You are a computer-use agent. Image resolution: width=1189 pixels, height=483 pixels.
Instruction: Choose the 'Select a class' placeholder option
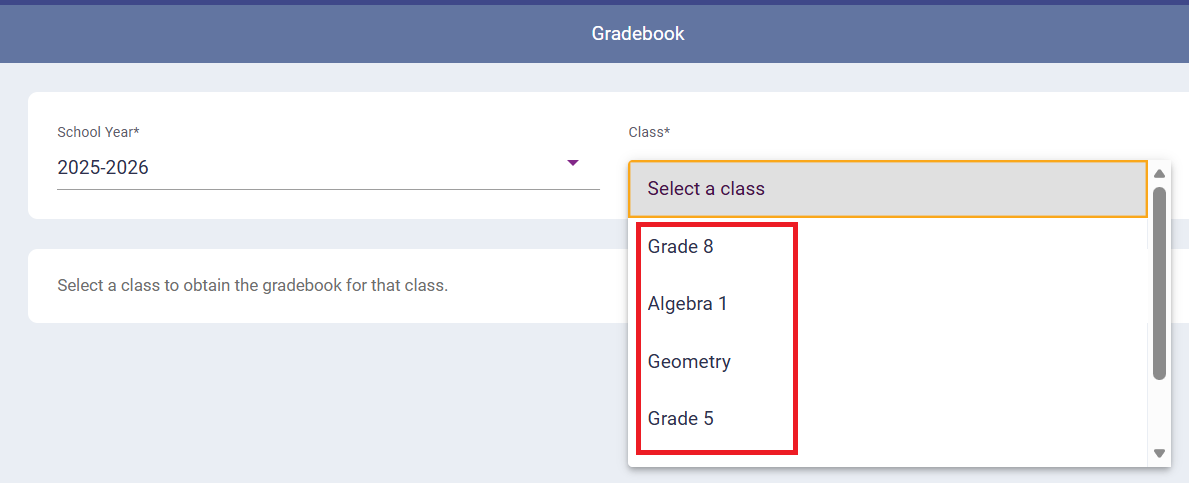(x=705, y=189)
